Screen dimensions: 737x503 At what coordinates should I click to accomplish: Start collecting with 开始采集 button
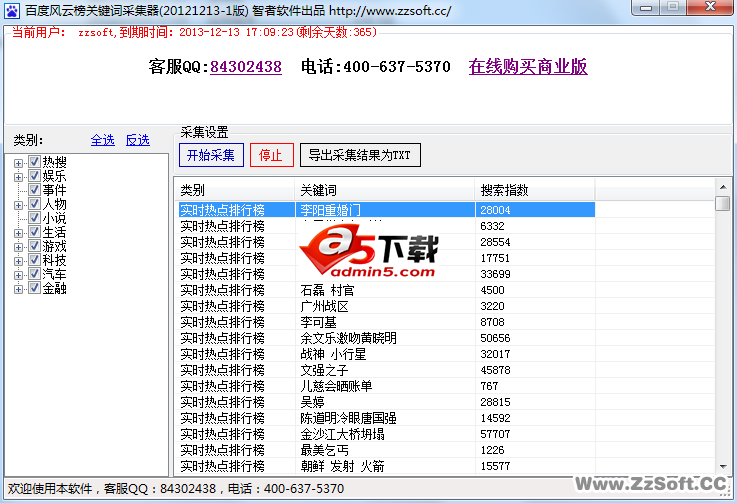(211, 155)
